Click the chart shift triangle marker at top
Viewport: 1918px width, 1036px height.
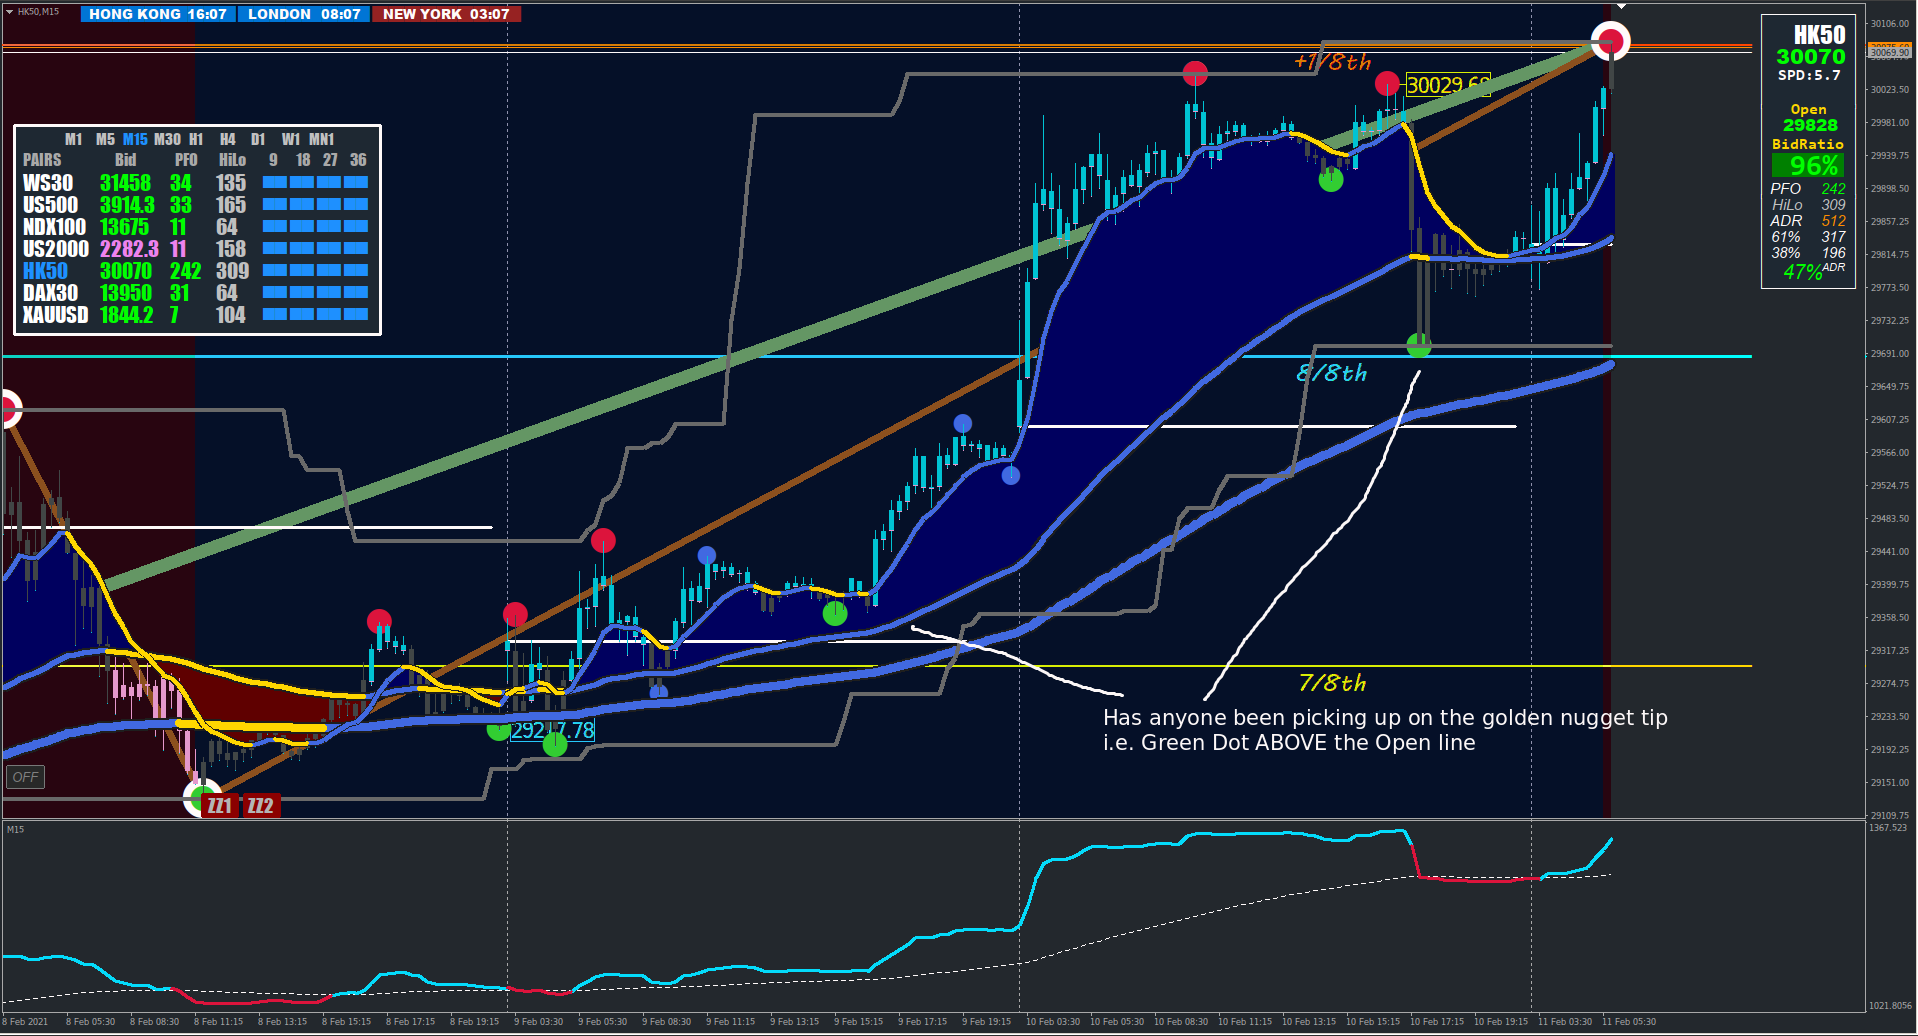pos(1621,6)
